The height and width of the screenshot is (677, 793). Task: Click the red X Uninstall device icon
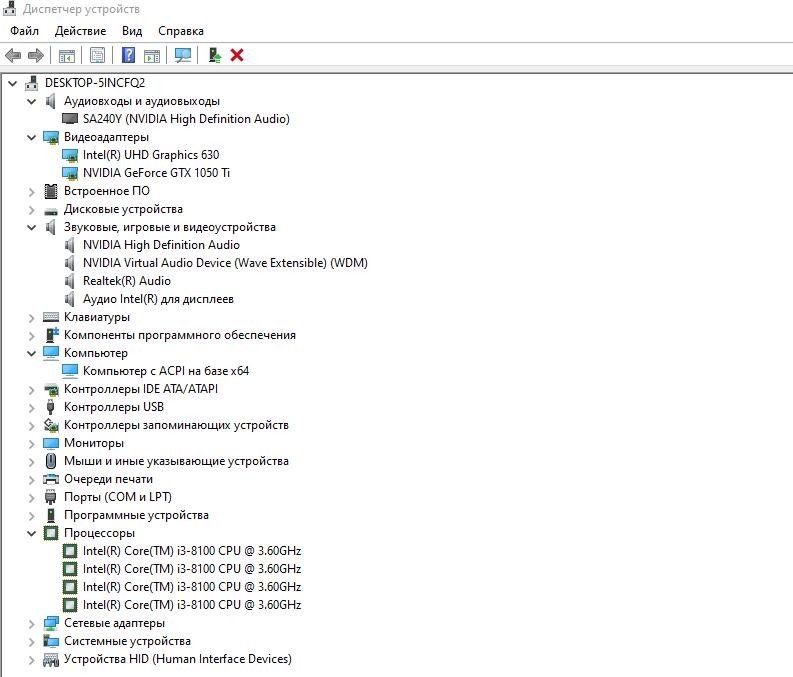point(237,55)
